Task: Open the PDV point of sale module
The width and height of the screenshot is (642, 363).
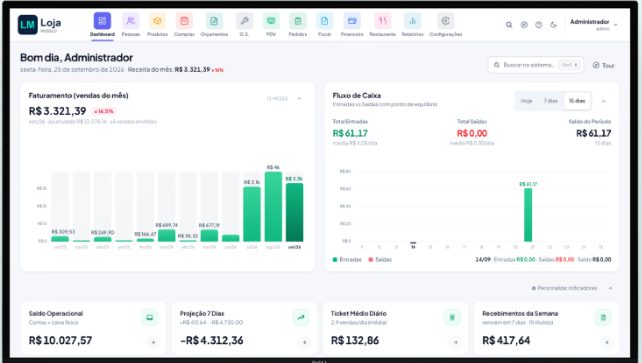Action: pos(271,25)
